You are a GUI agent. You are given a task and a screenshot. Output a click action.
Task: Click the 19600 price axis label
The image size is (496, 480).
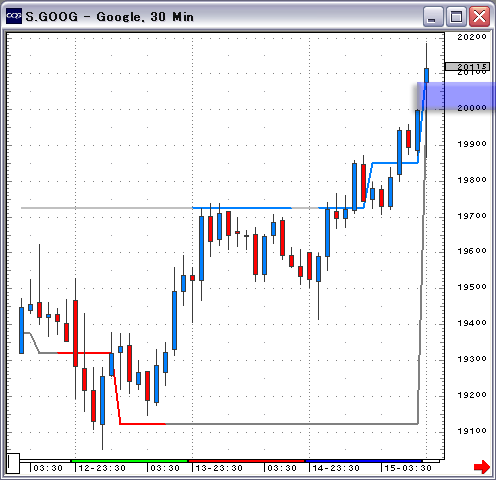pos(472,251)
